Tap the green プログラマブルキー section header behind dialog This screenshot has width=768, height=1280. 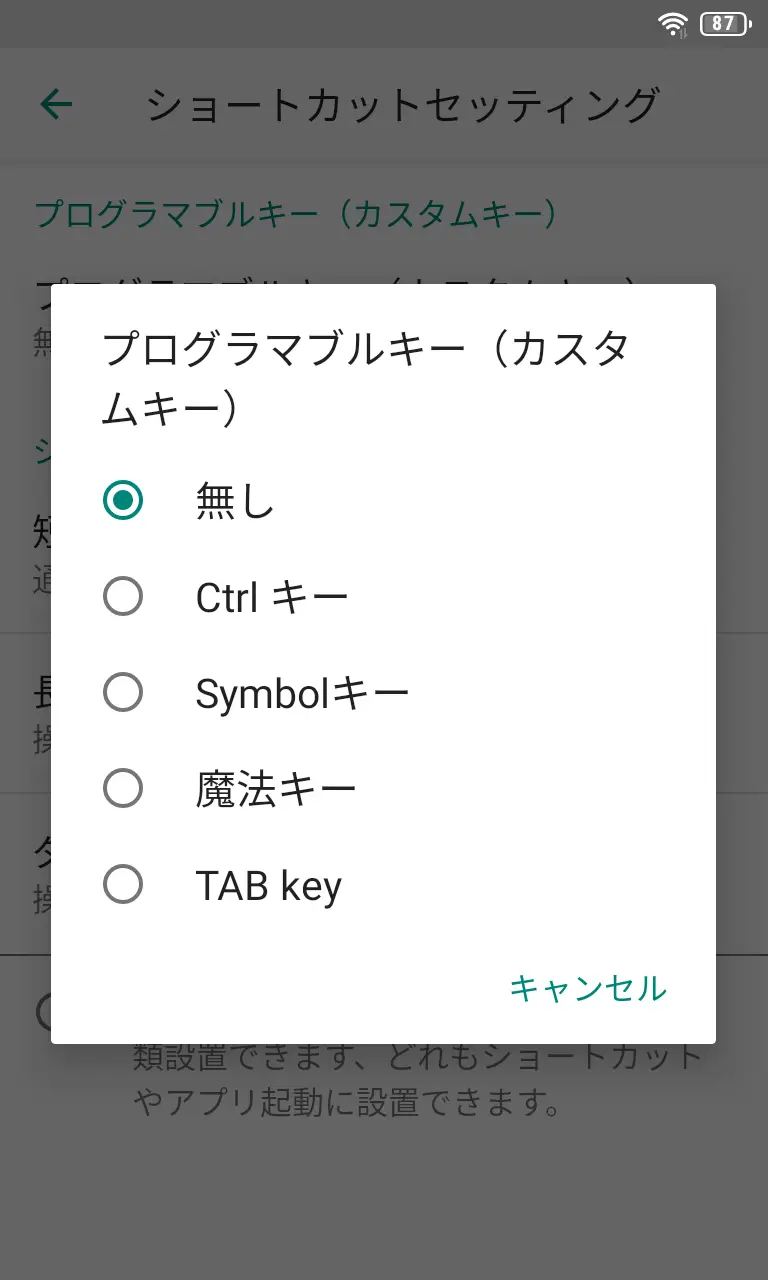click(296, 214)
